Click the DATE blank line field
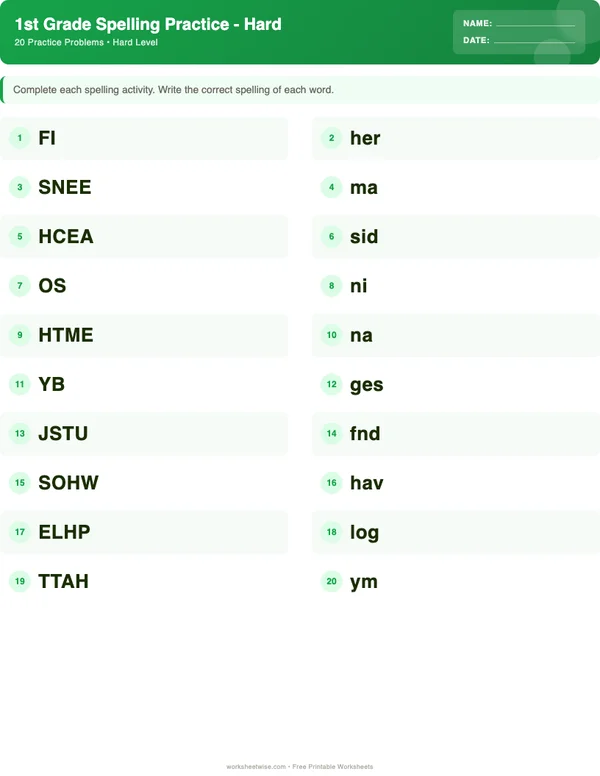600x776 pixels. (534, 41)
